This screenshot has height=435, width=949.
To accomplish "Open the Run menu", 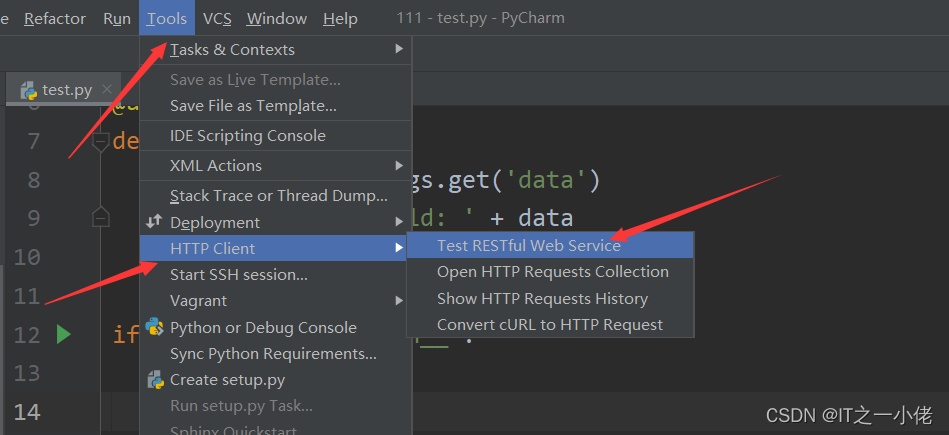I will [117, 19].
